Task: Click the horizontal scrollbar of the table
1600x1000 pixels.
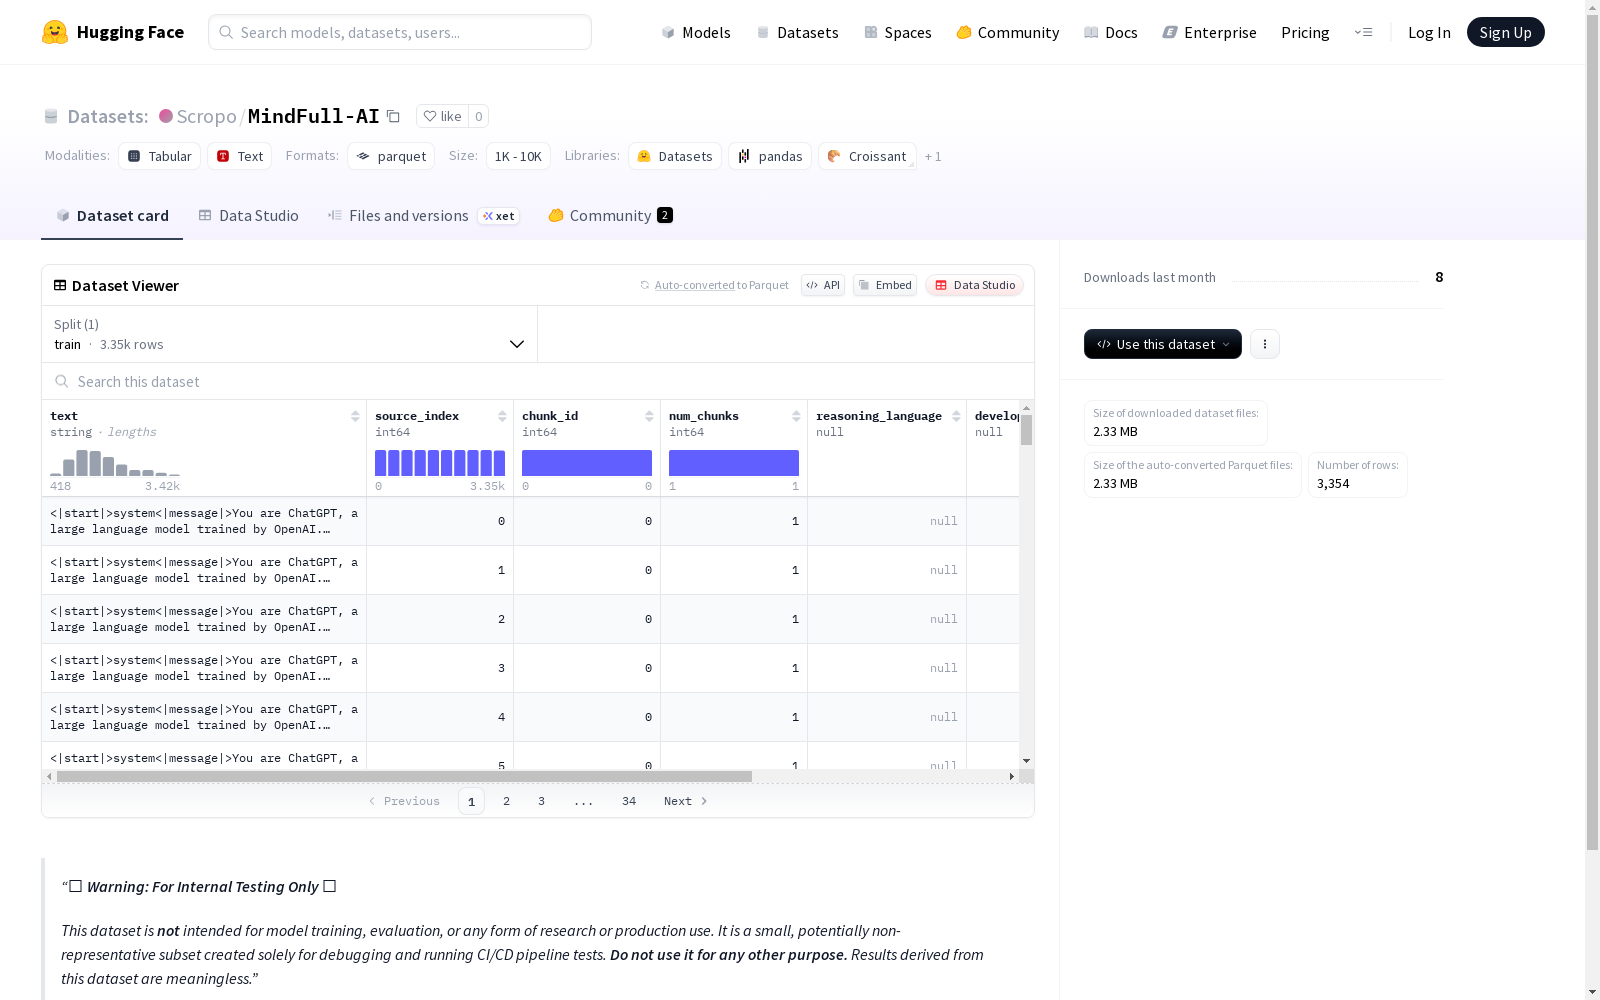Action: 404,776
